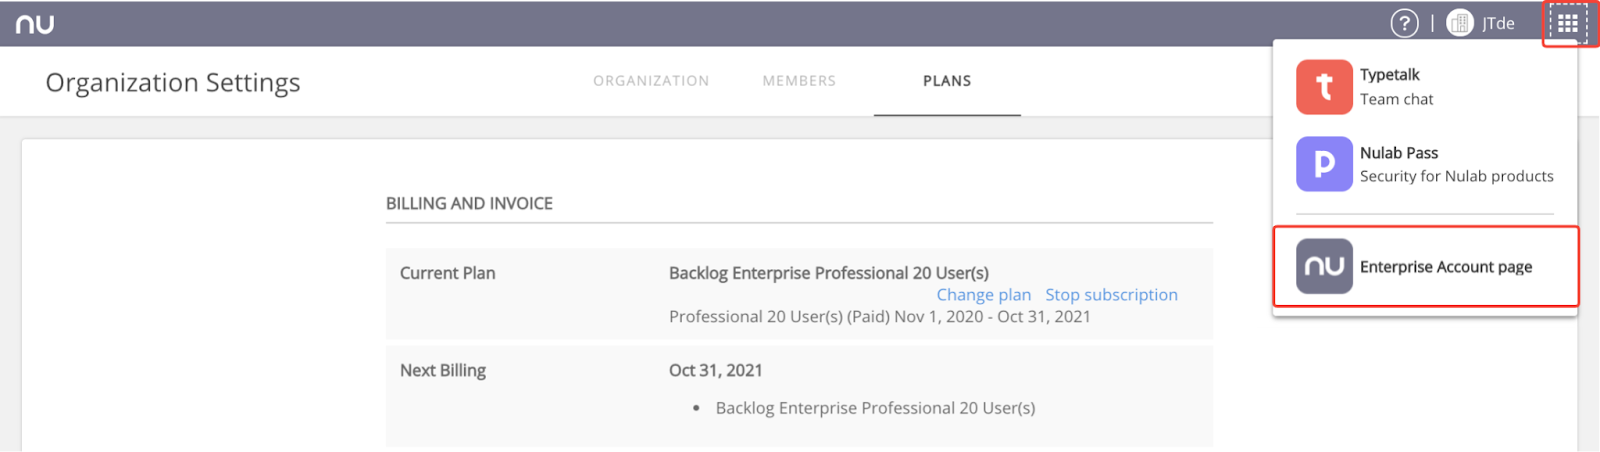1600x452 pixels.
Task: Click the organization building avatar icon
Action: (x=1460, y=23)
